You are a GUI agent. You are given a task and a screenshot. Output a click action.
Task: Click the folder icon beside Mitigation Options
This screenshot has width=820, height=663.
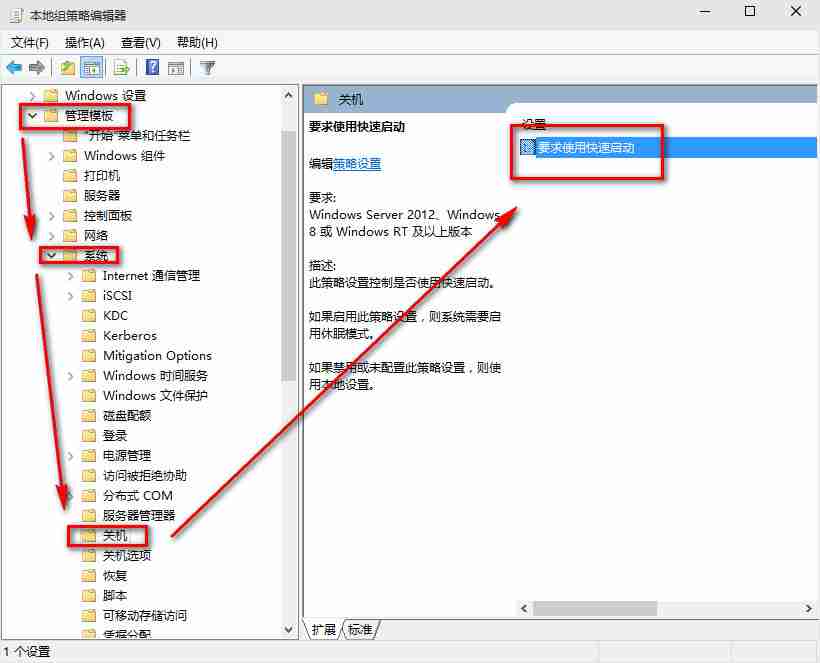coord(89,356)
